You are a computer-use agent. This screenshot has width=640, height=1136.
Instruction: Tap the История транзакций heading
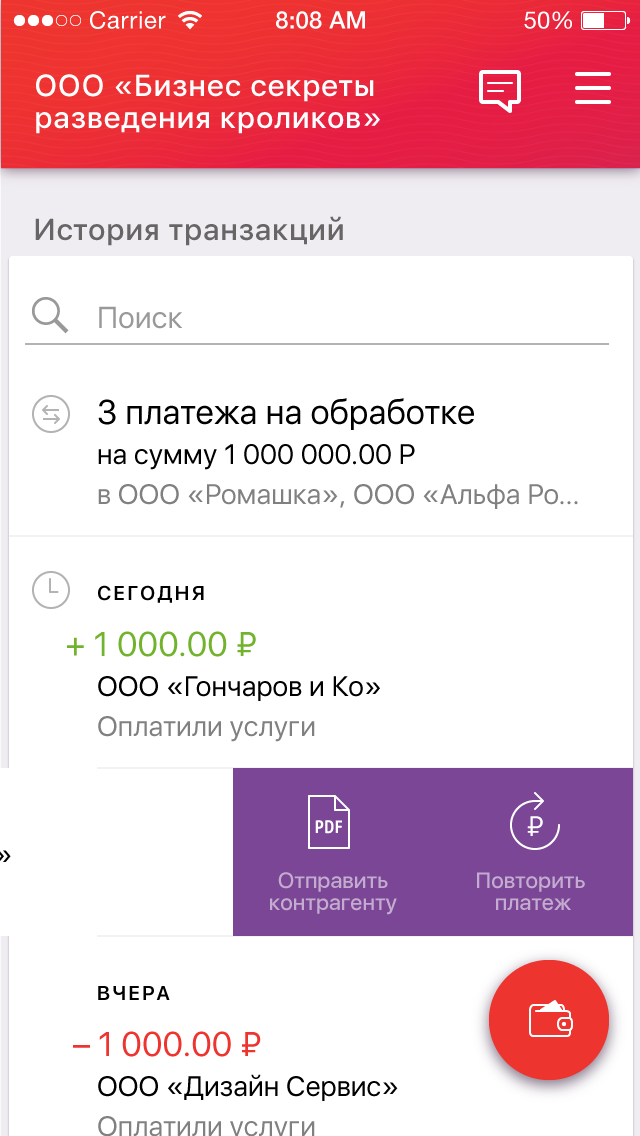[189, 230]
